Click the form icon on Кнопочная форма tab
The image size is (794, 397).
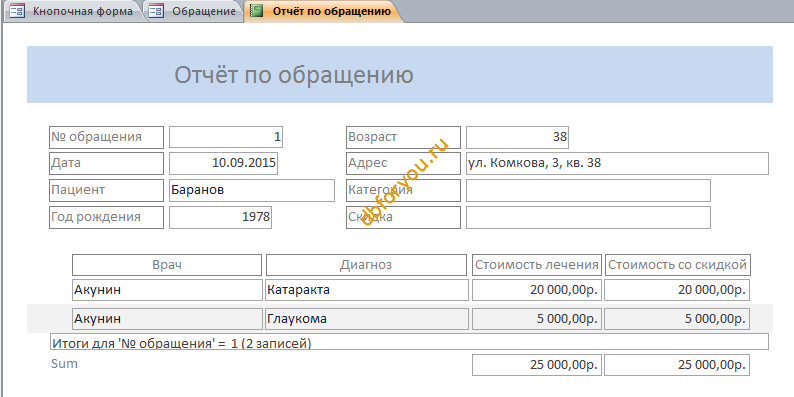pyautogui.click(x=17, y=11)
